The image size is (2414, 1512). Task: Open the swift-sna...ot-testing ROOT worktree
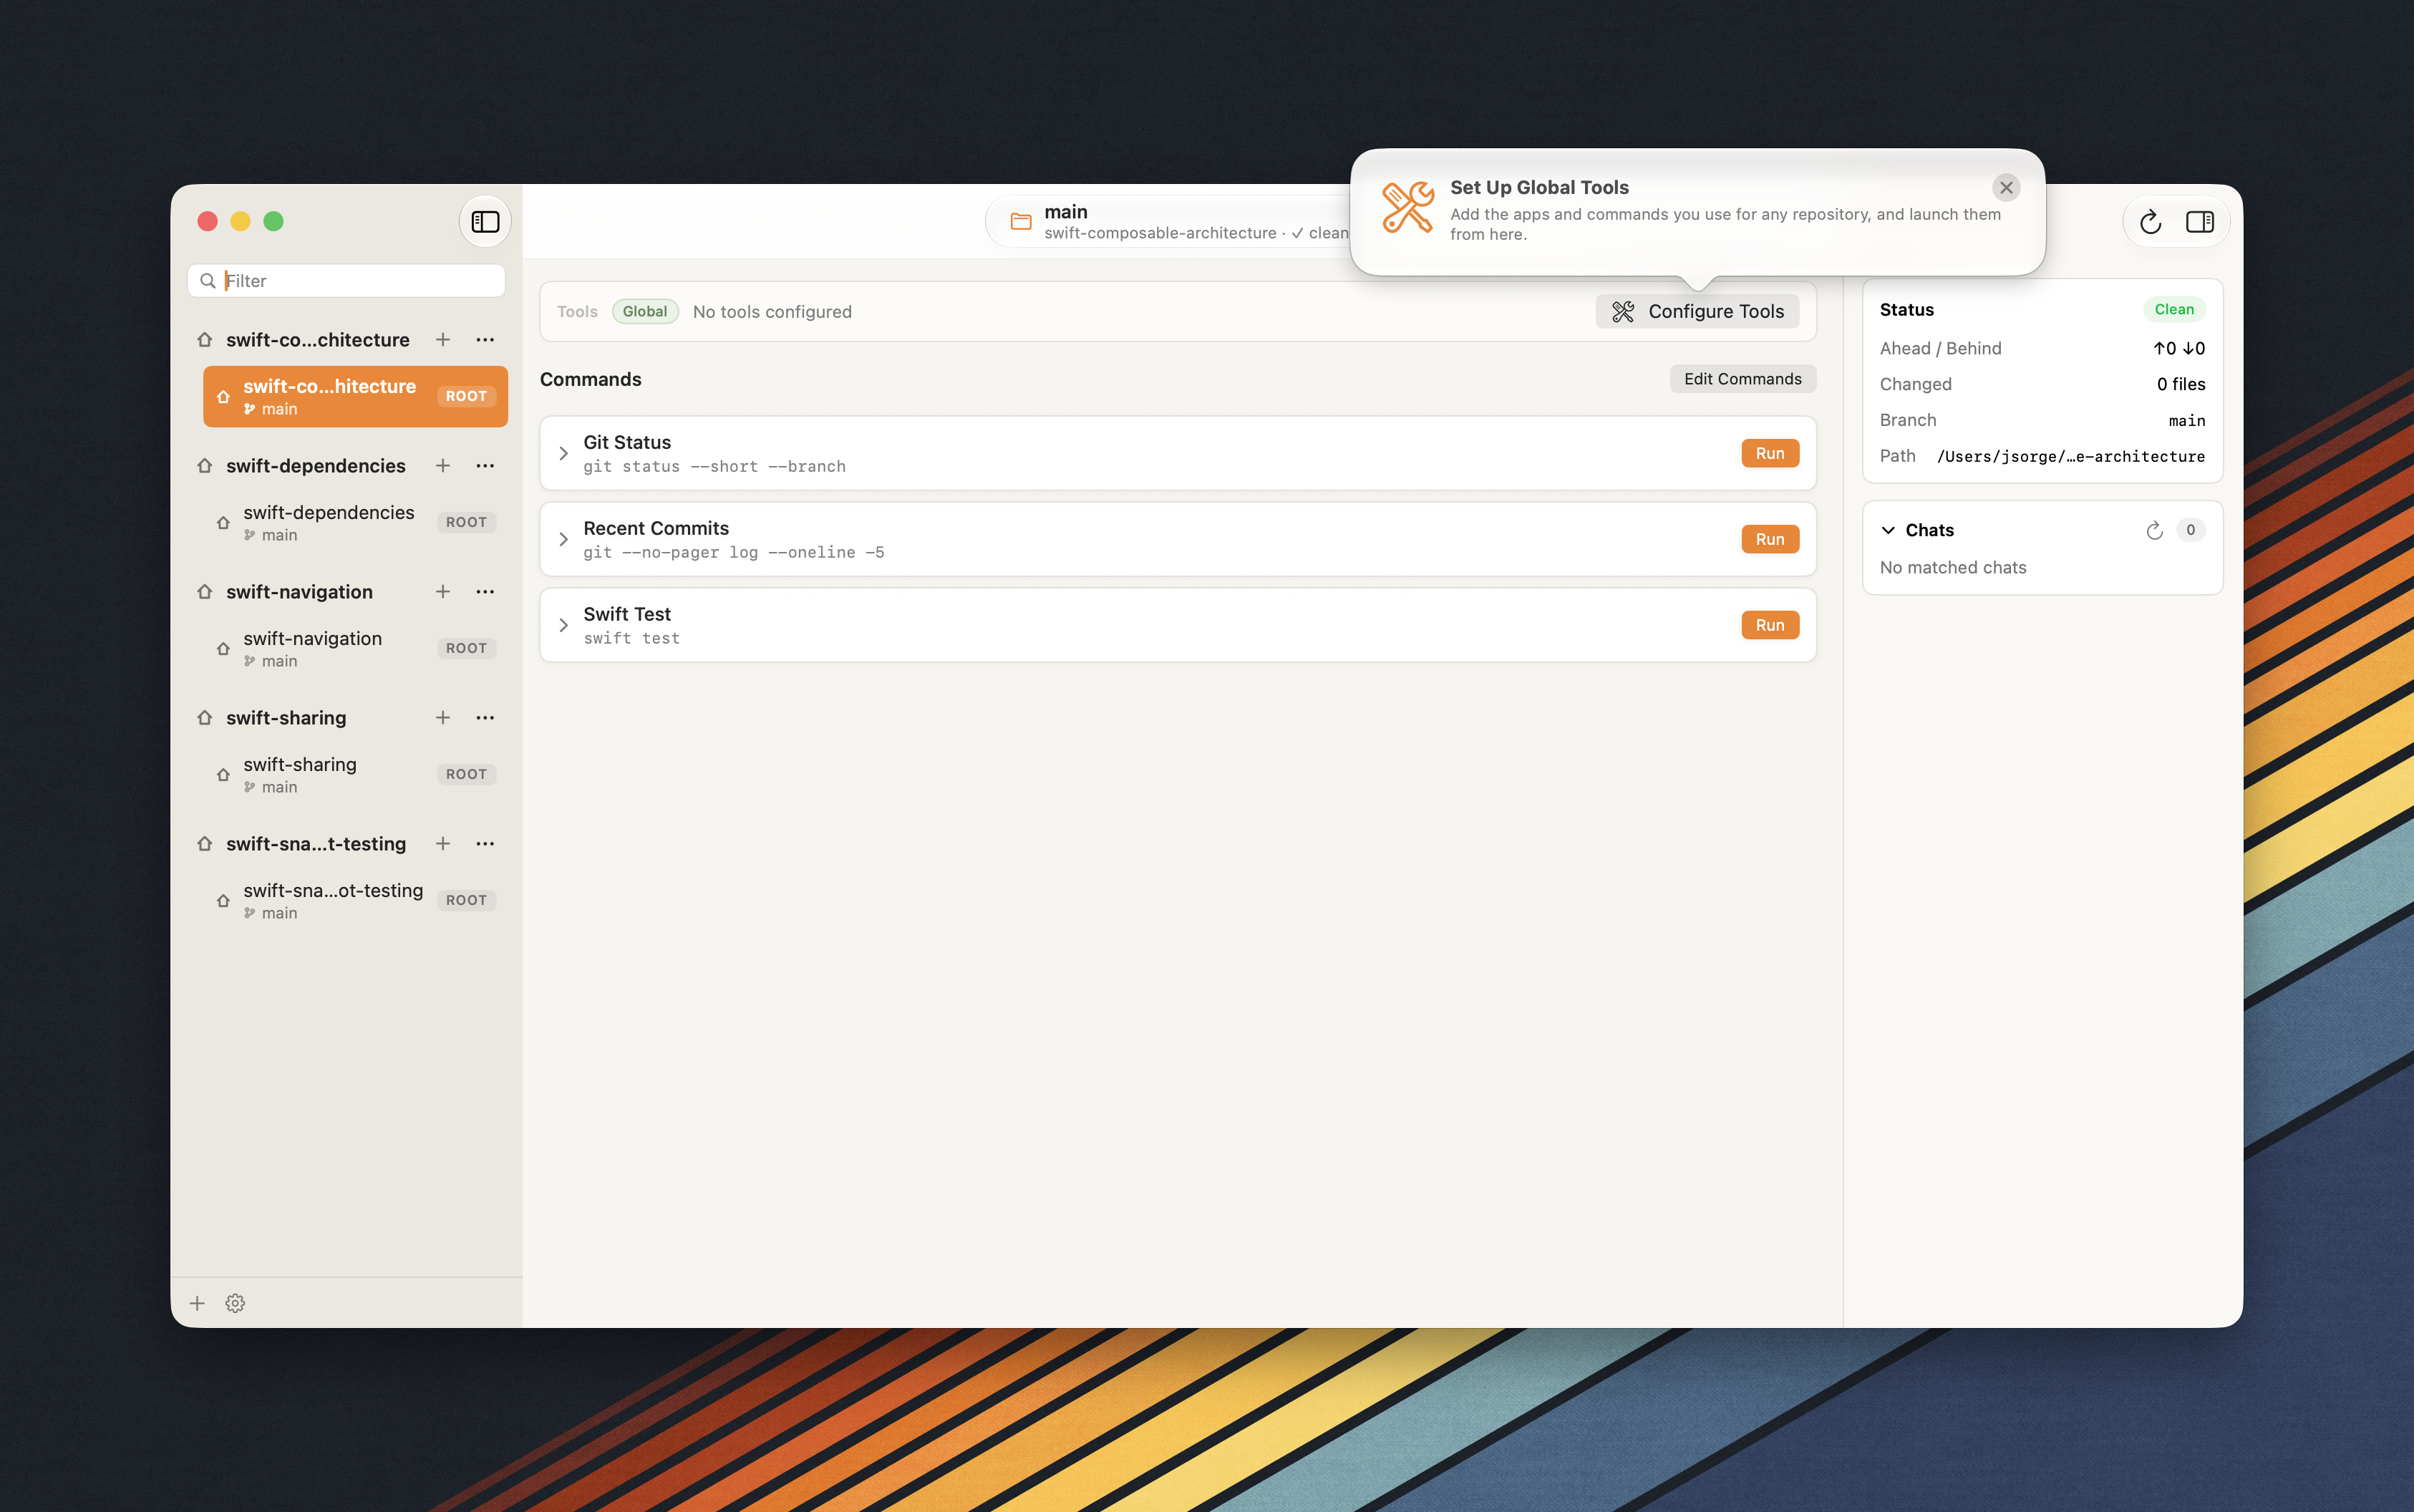click(355, 900)
